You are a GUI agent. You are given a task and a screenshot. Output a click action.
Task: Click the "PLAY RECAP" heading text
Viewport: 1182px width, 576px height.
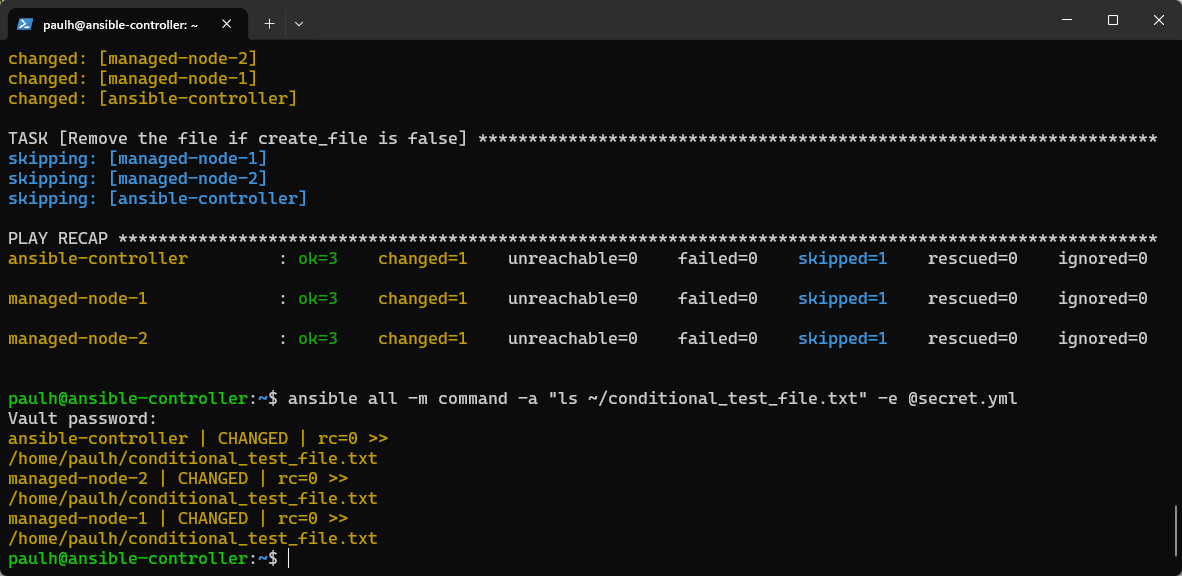click(x=58, y=239)
